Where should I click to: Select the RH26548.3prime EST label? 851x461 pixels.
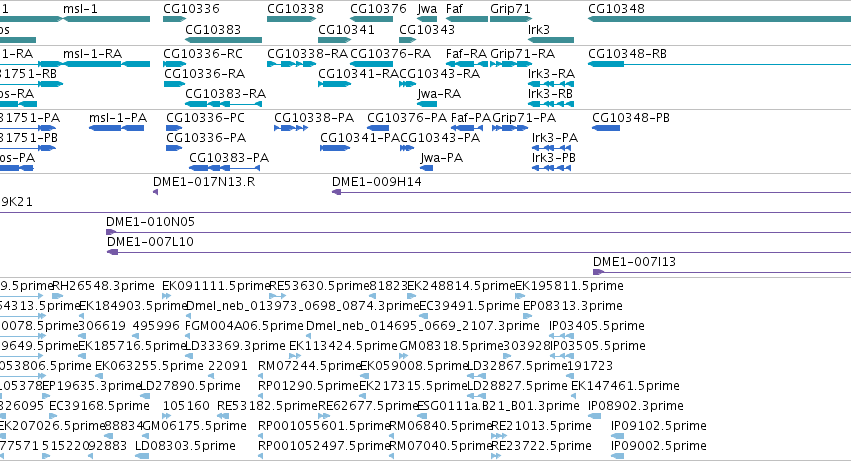pos(103,286)
